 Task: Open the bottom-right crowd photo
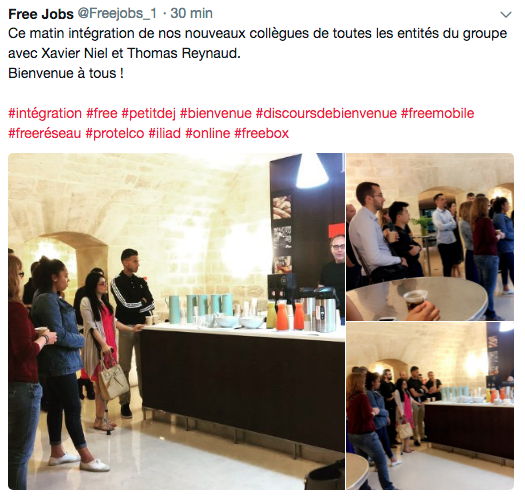click(x=430, y=406)
